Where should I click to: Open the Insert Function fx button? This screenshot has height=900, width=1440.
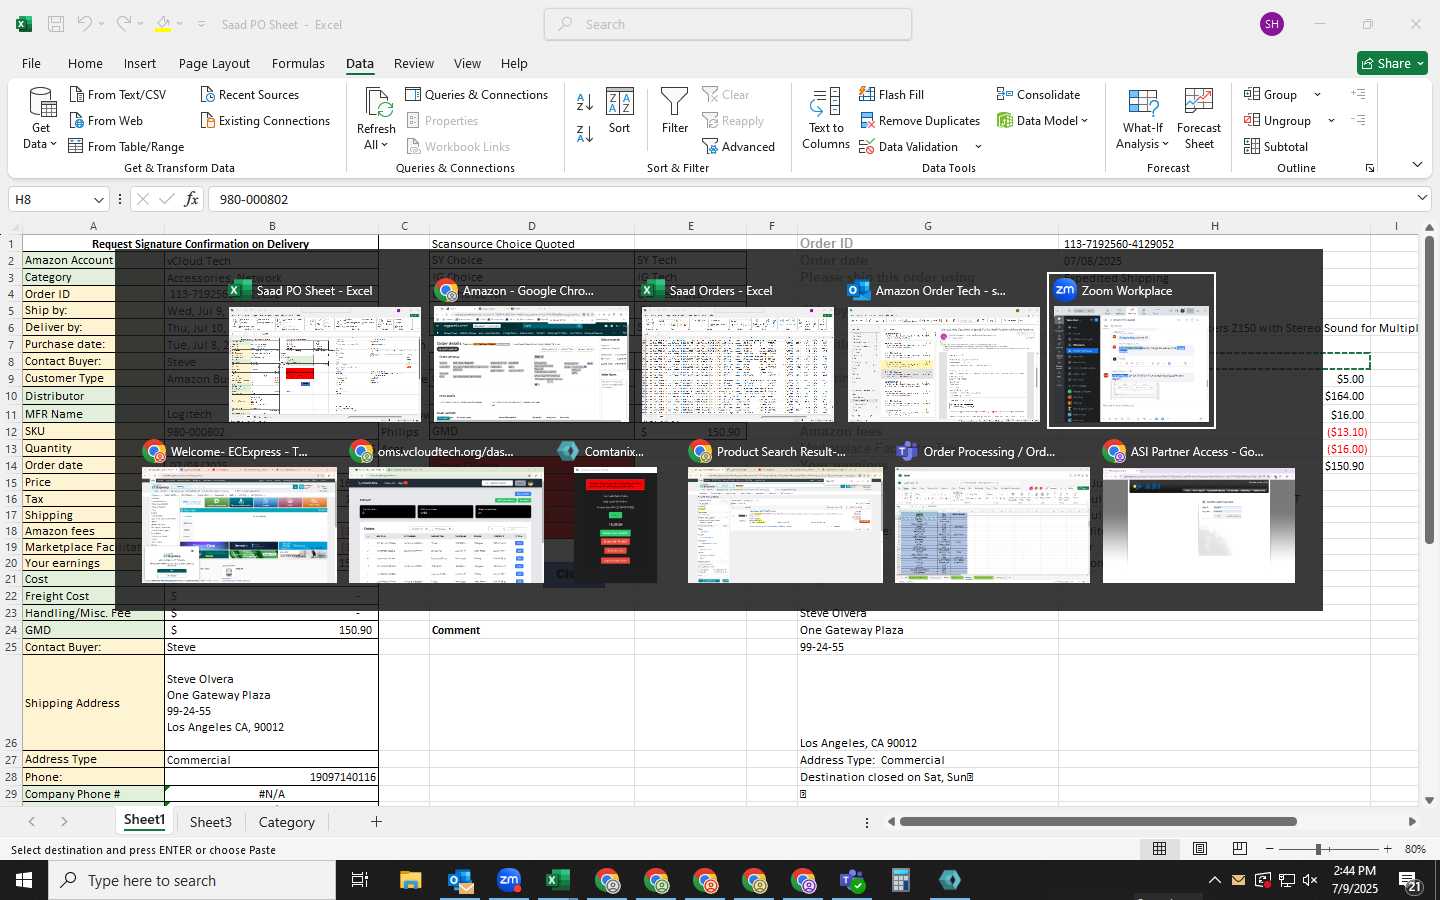tap(191, 199)
